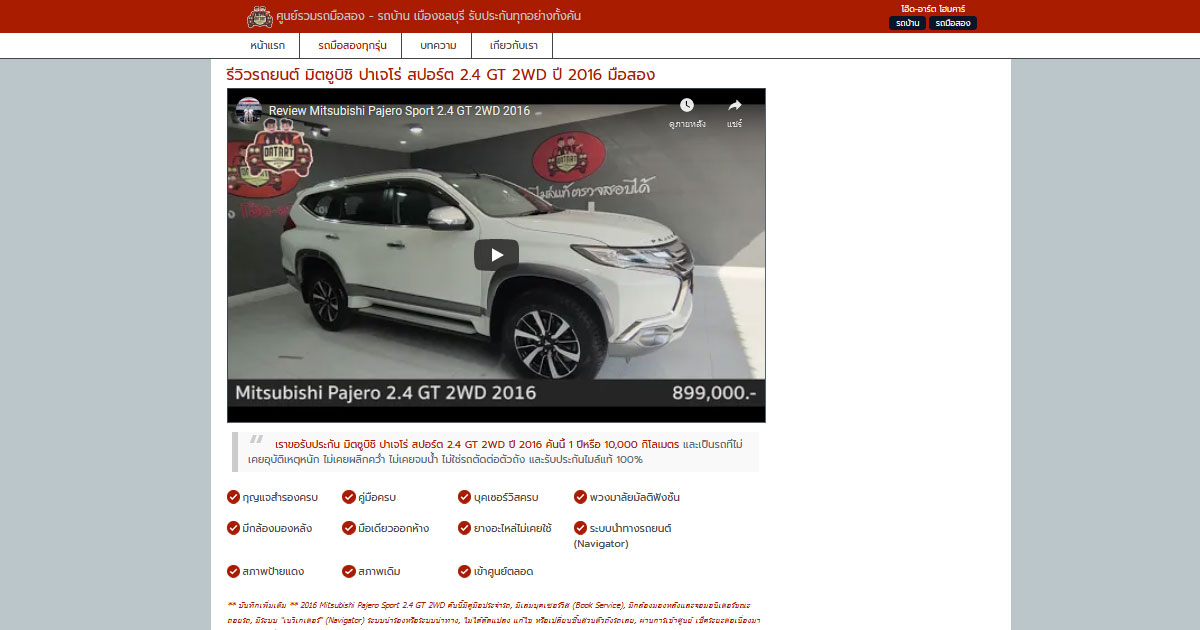Click the red page heading รีวิวรถยนต์ มิตซูบิชิ
The height and width of the screenshot is (630, 1200).
(x=440, y=75)
